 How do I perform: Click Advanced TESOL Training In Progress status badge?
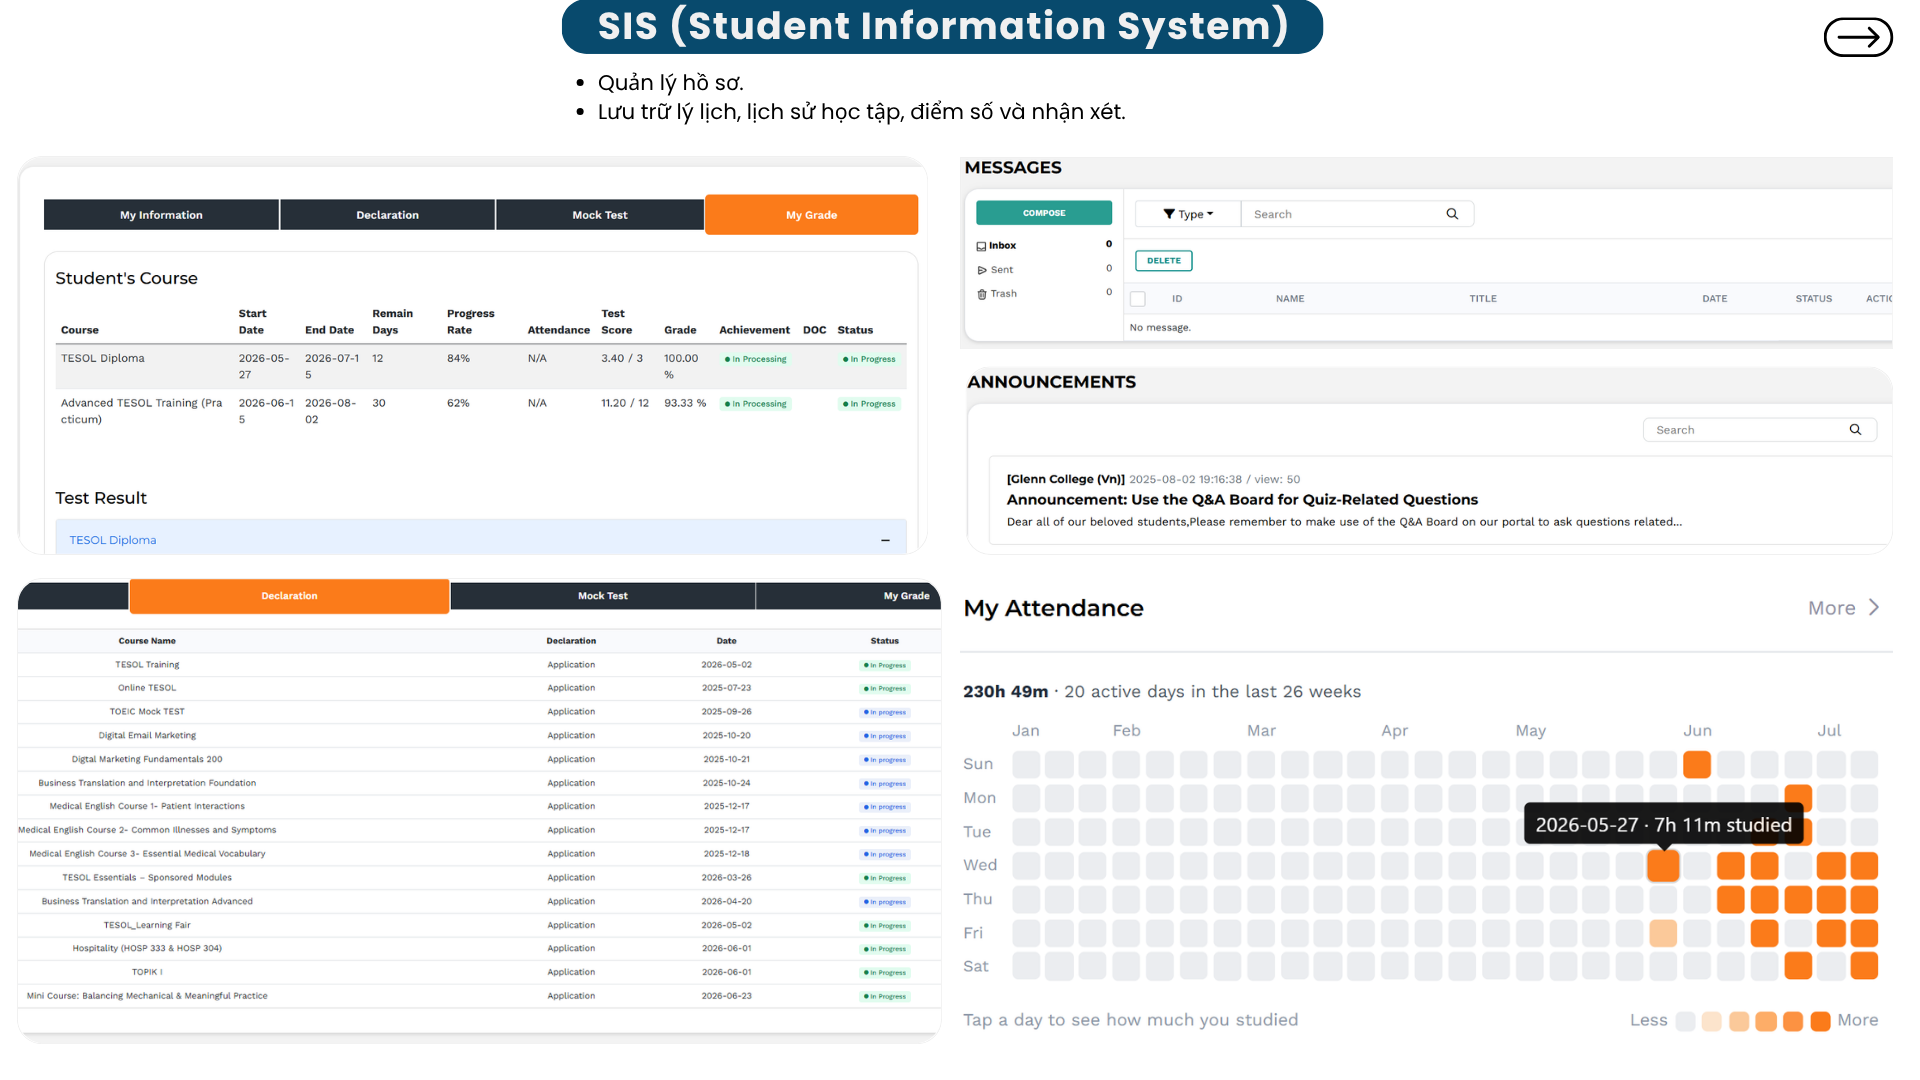869,404
